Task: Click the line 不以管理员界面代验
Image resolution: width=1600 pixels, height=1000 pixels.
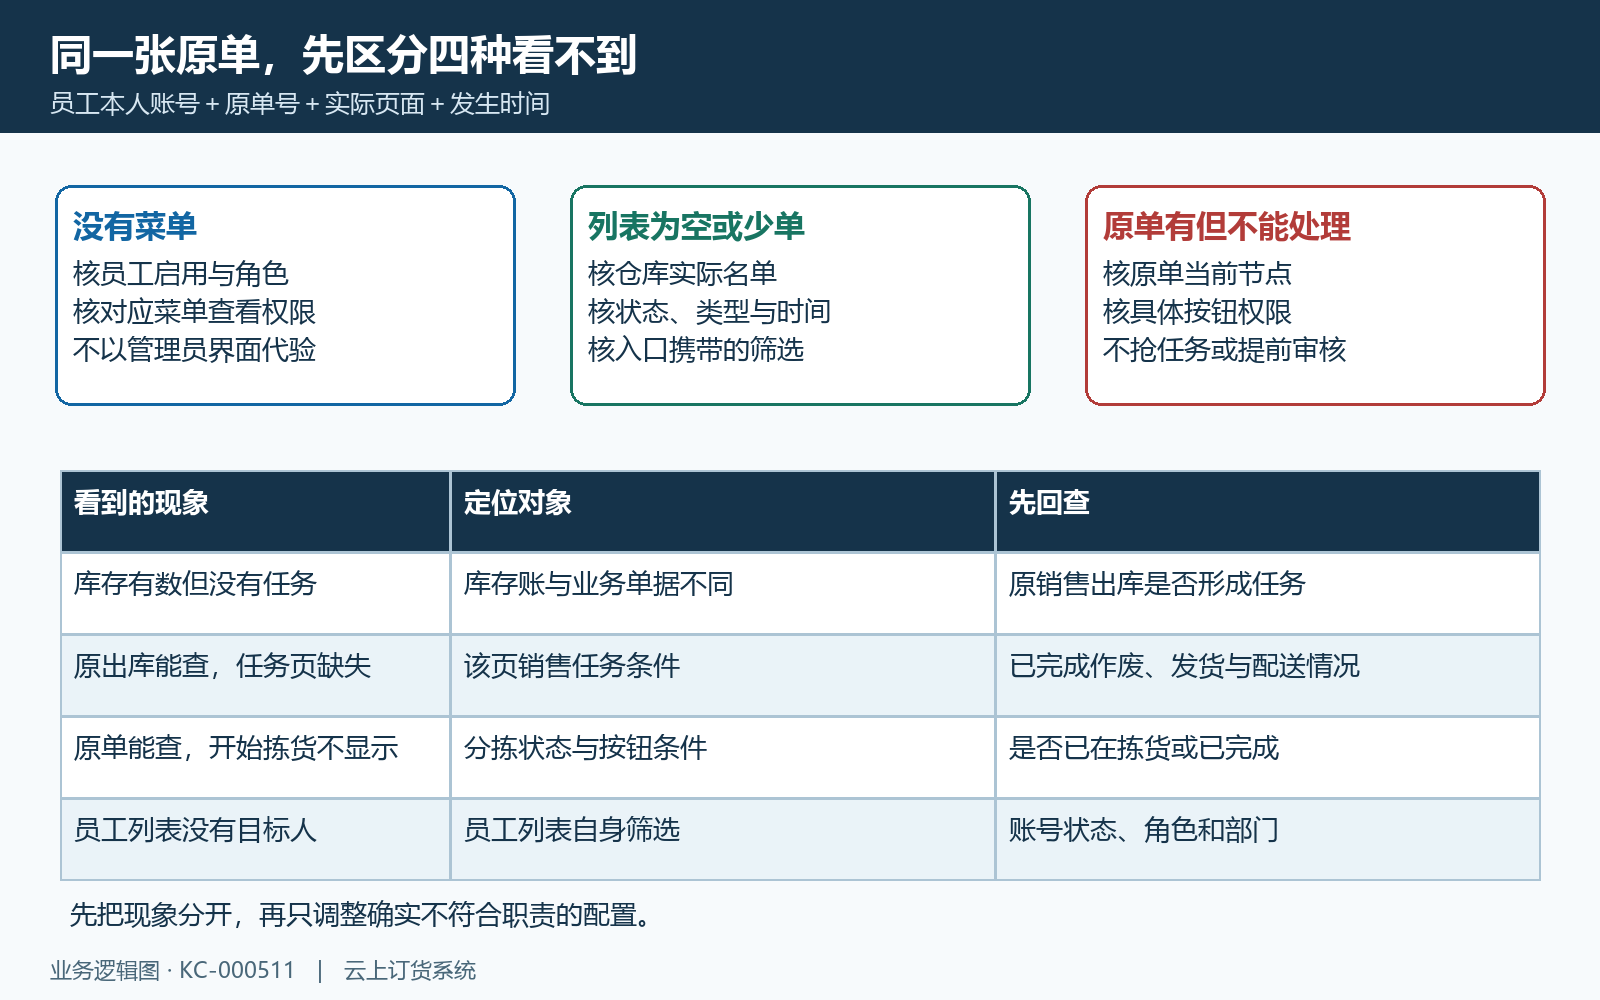Action: [194, 350]
